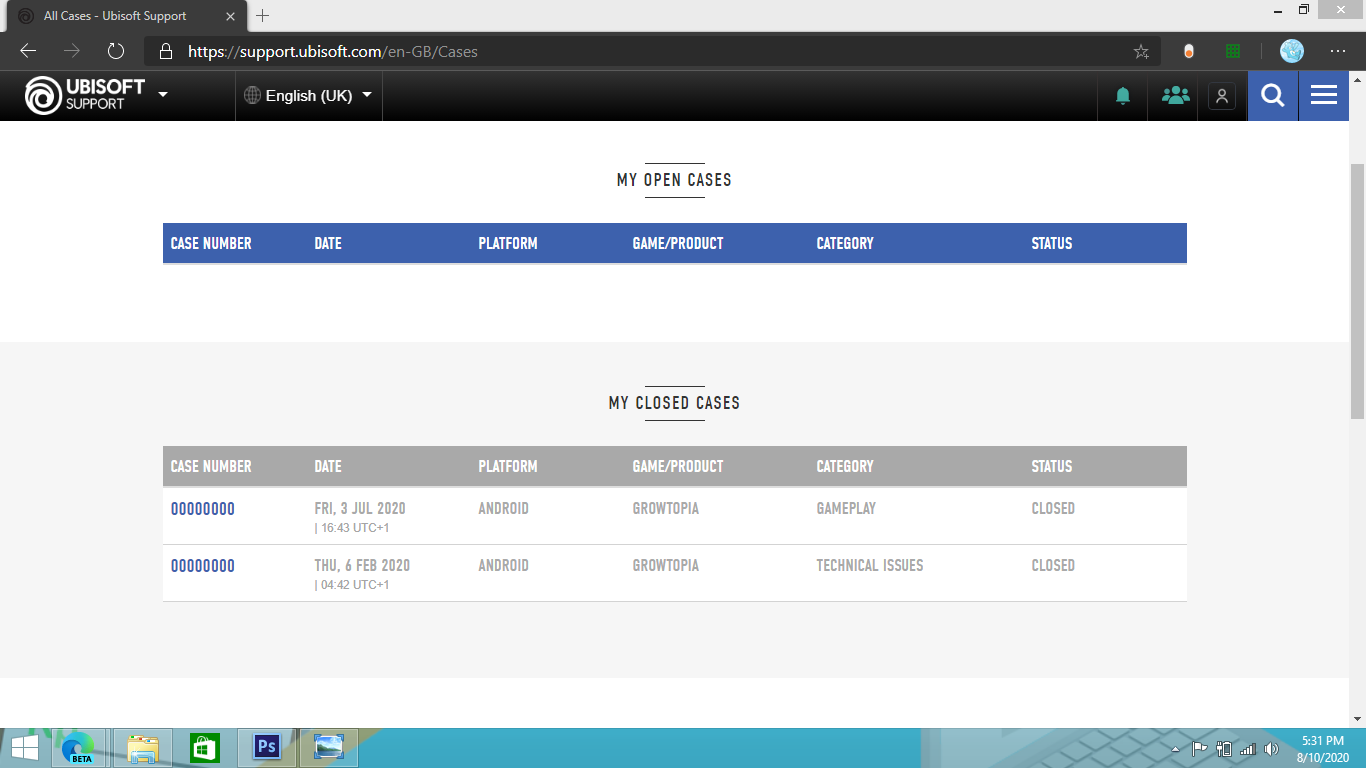
Task: Click Android in the 3 Jul 2020 row
Action: click(503, 509)
